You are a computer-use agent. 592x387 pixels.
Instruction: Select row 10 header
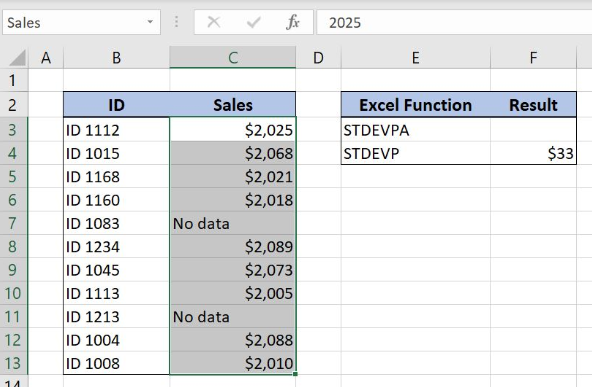click(x=14, y=293)
